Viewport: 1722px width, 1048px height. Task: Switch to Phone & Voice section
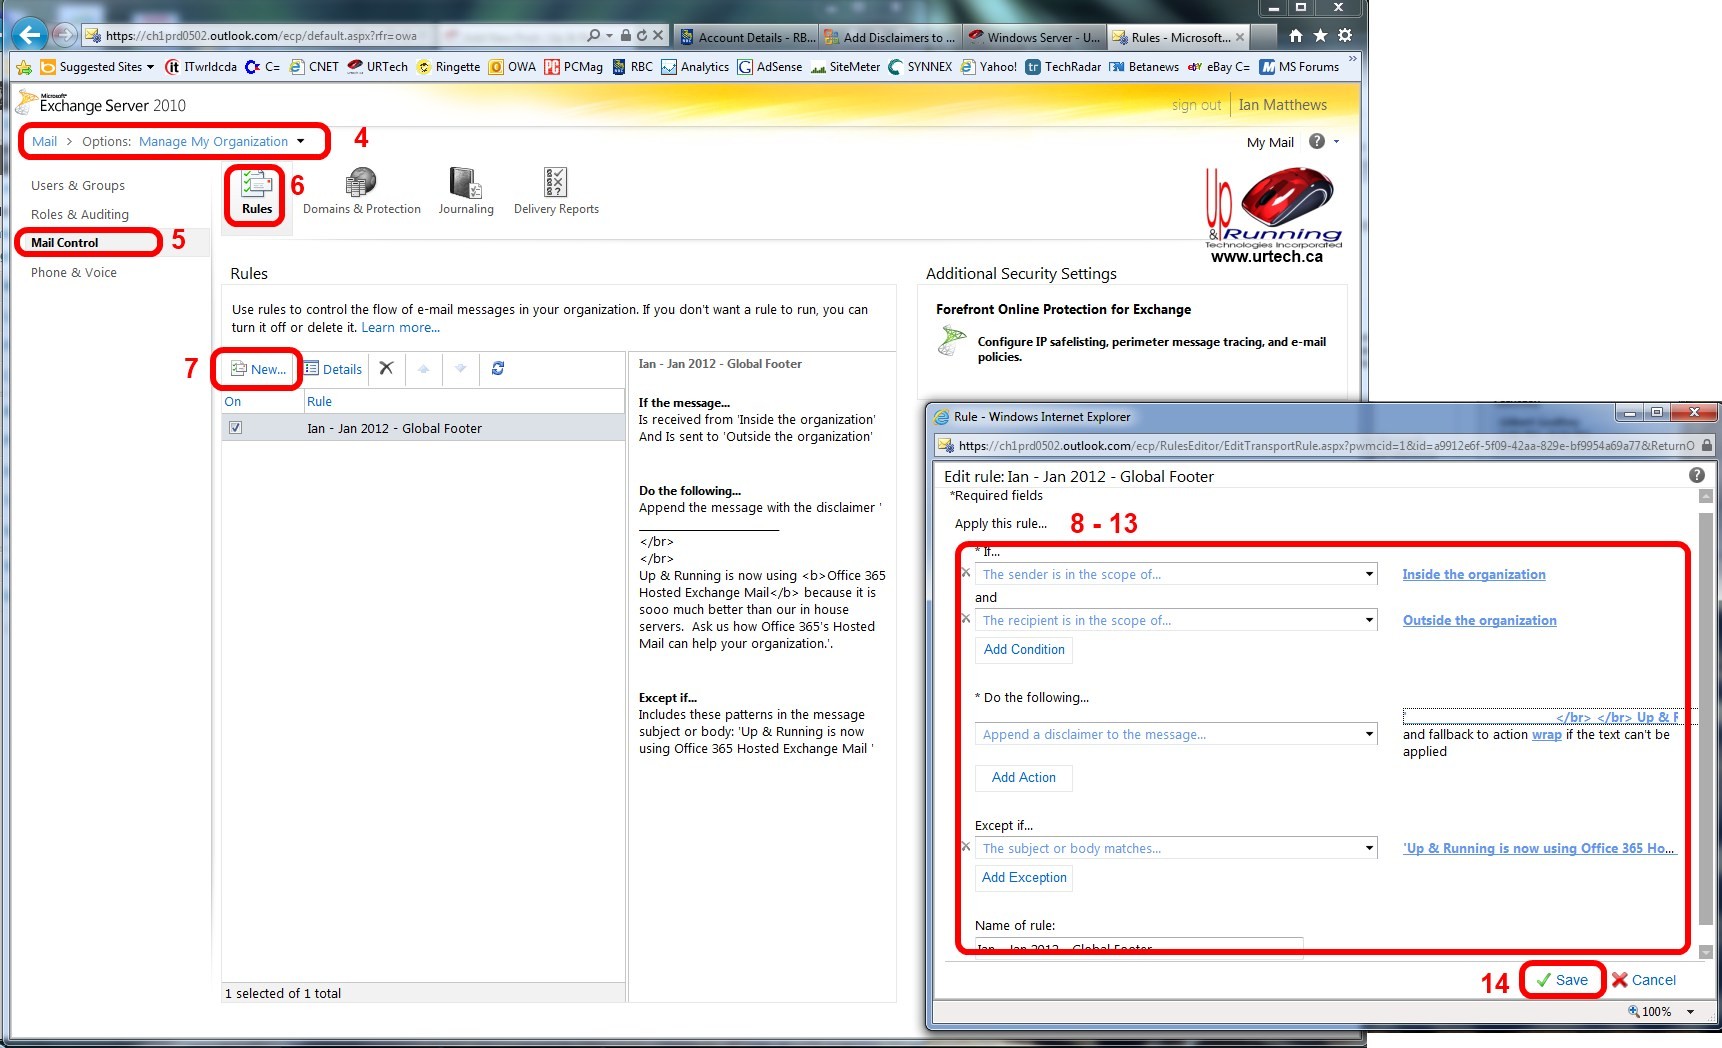click(74, 273)
